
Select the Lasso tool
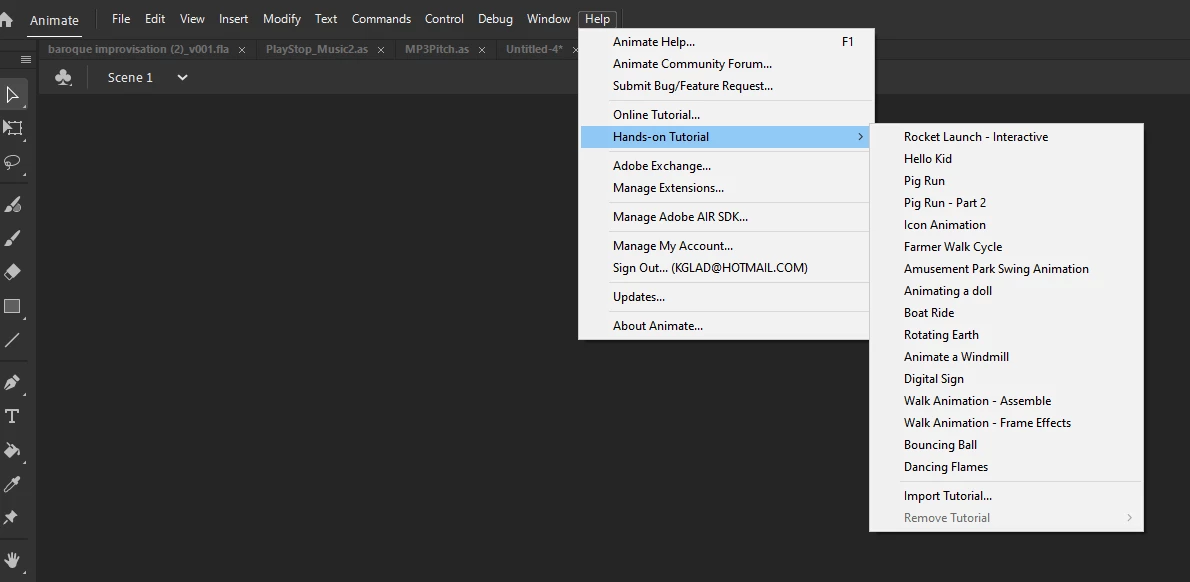tap(12, 162)
